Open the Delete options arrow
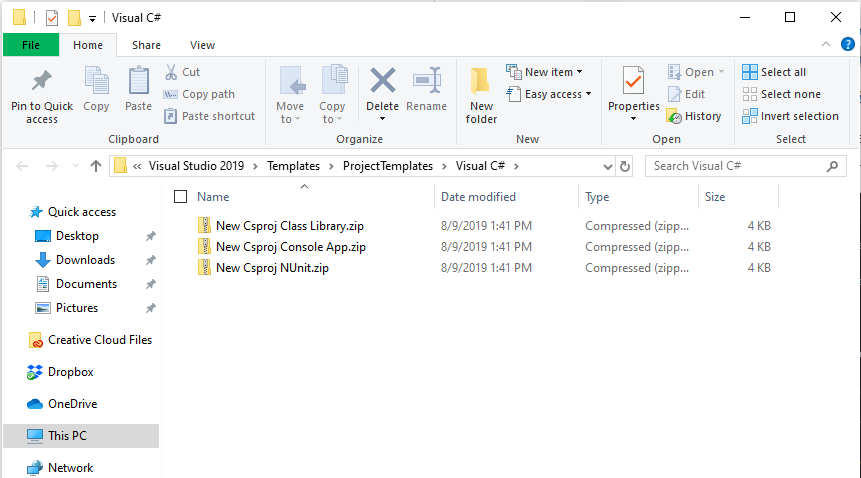Screen dimensions: 861x478 (x=382, y=119)
